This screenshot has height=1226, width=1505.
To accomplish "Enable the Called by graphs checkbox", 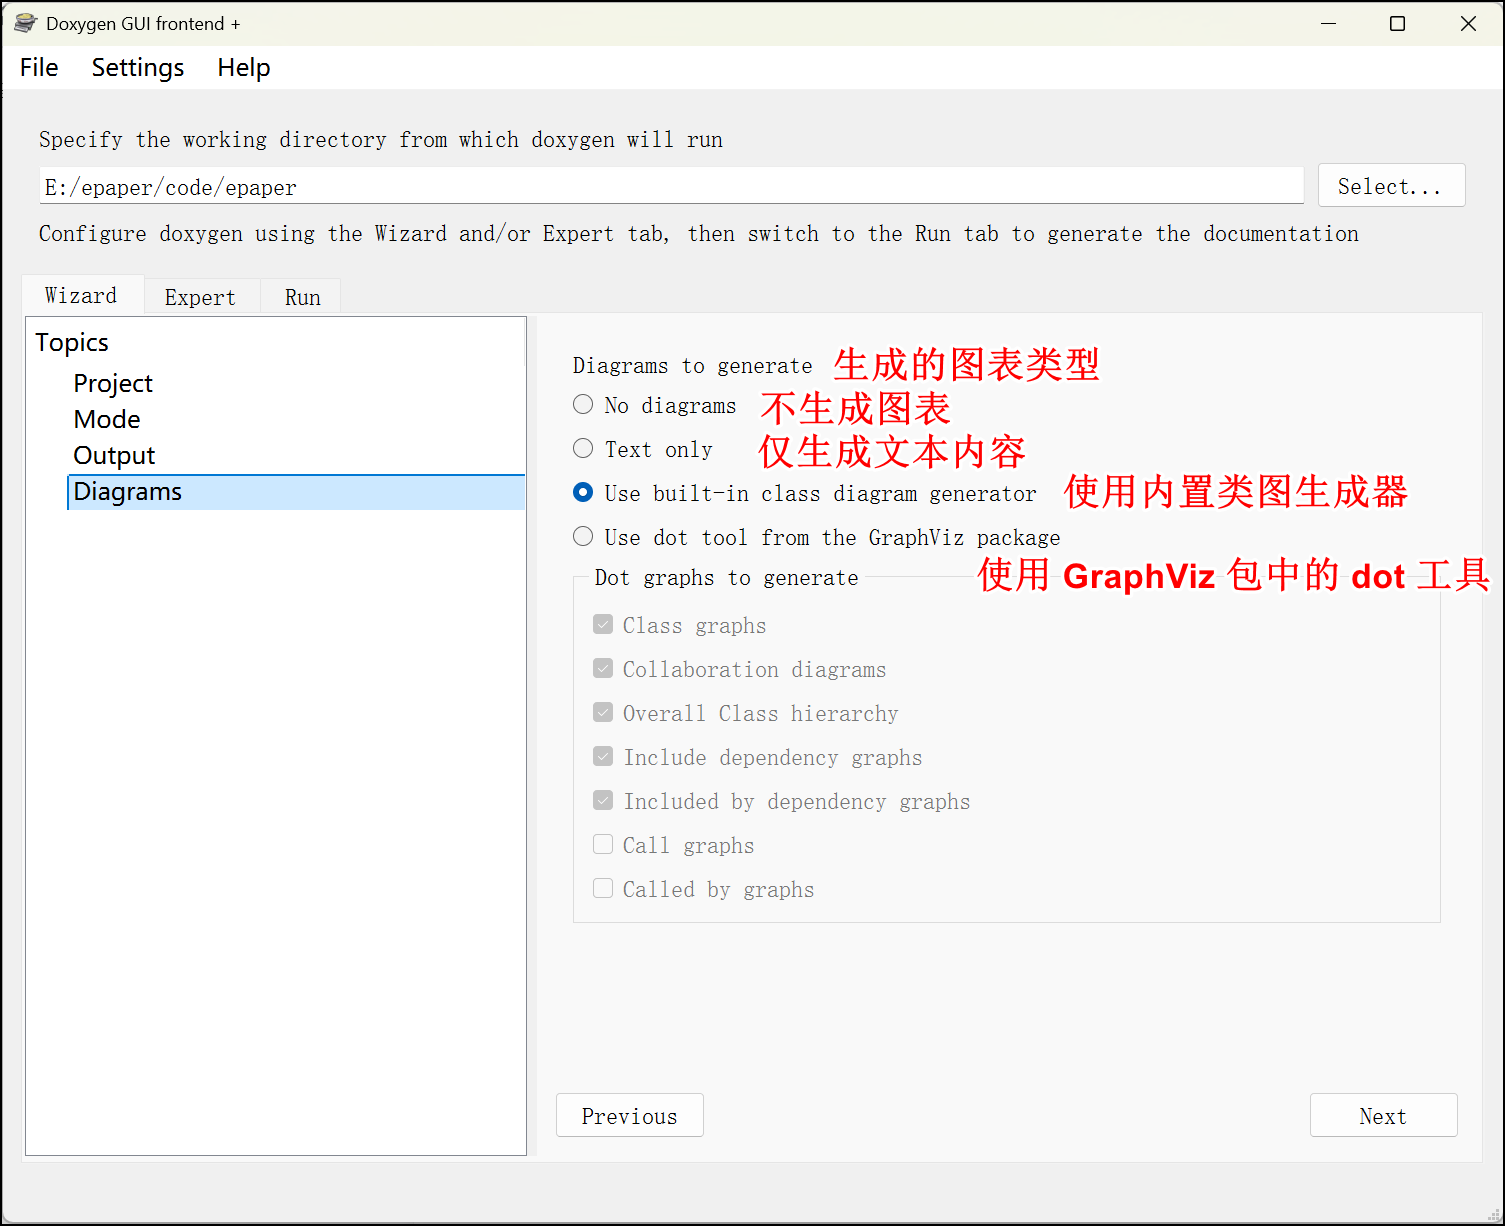I will point(603,887).
